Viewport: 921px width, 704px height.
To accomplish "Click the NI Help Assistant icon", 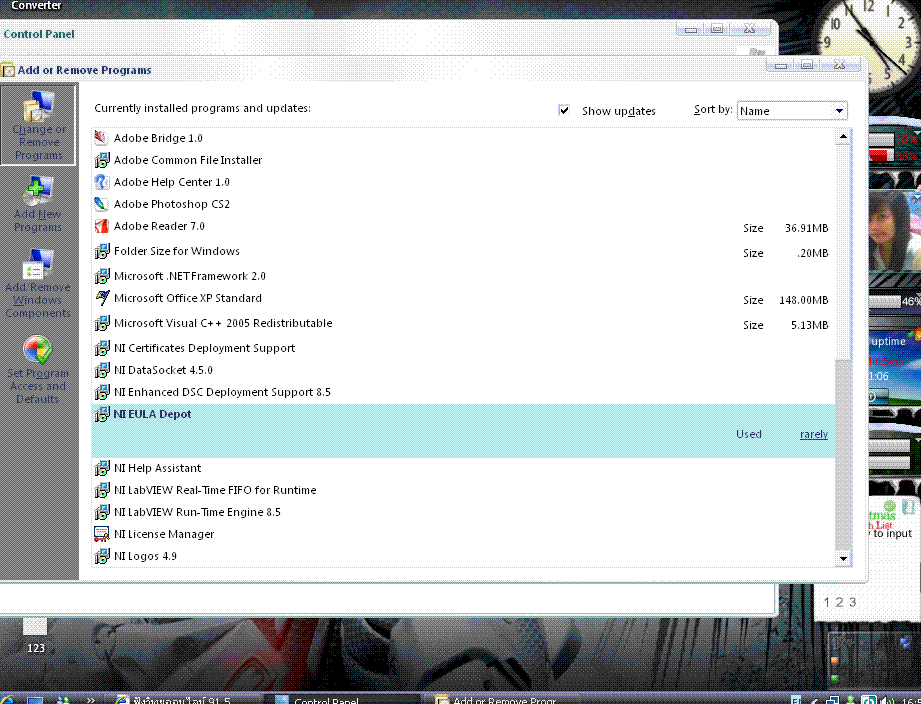I will (102, 468).
